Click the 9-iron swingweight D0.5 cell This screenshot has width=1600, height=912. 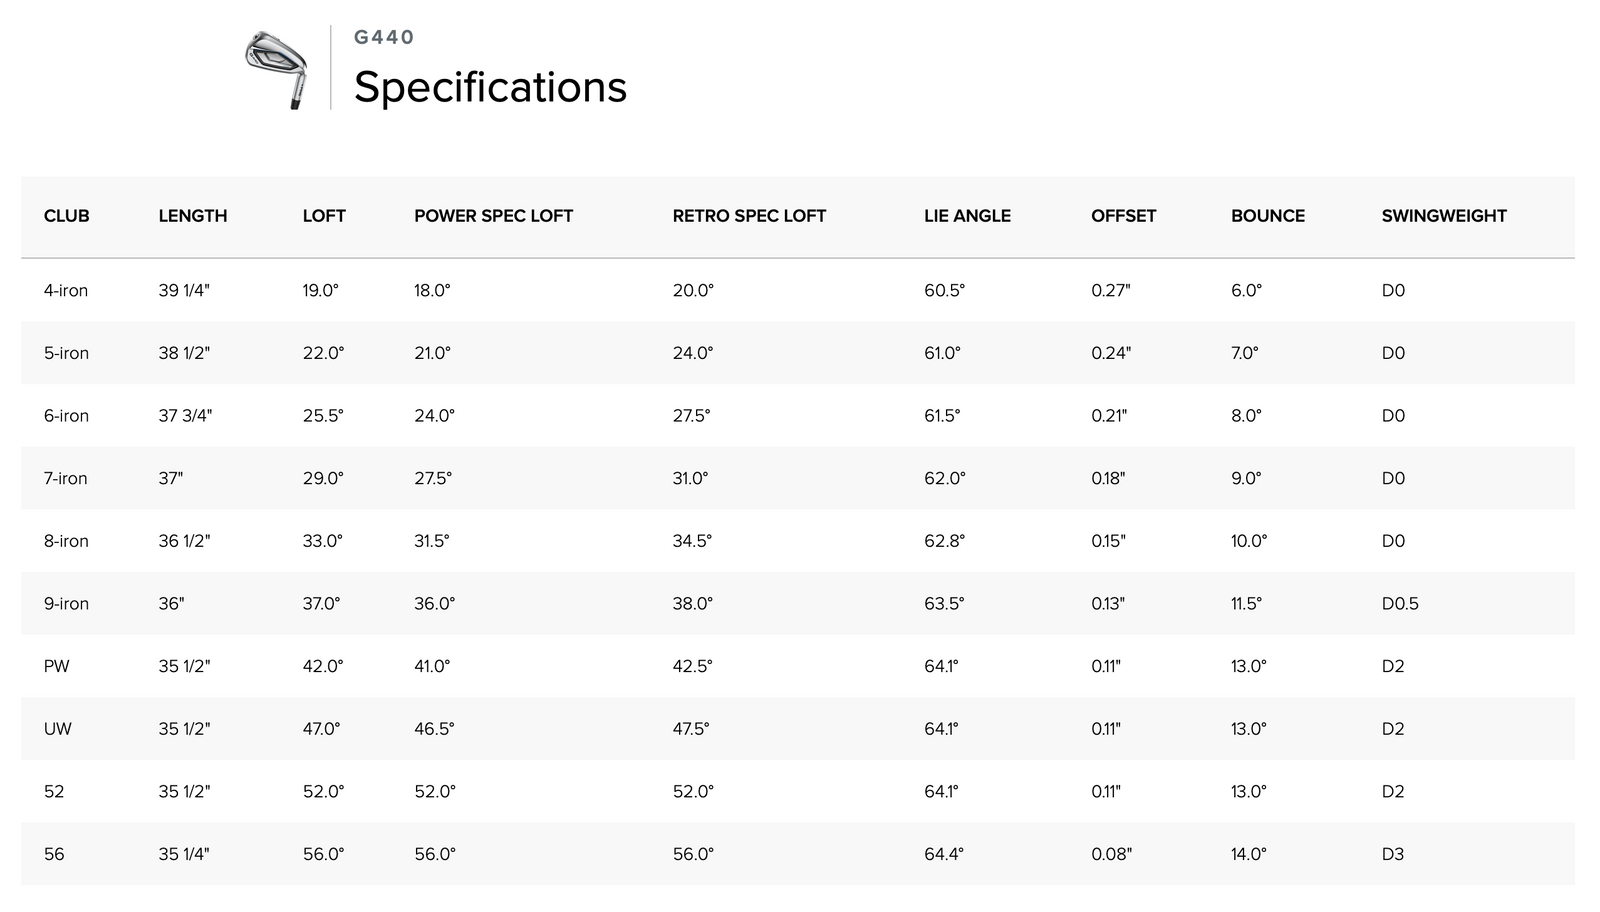click(1400, 604)
